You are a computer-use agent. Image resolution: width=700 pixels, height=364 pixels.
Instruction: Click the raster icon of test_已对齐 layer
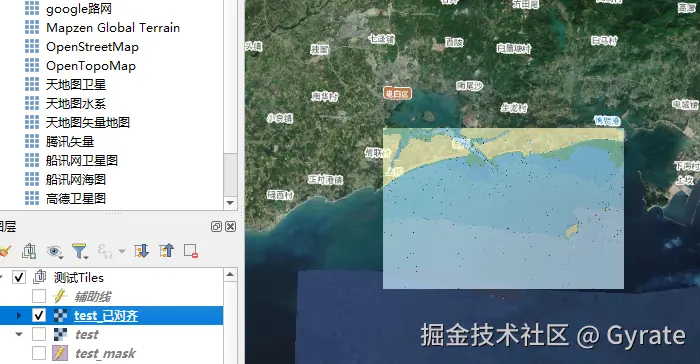coord(60,315)
